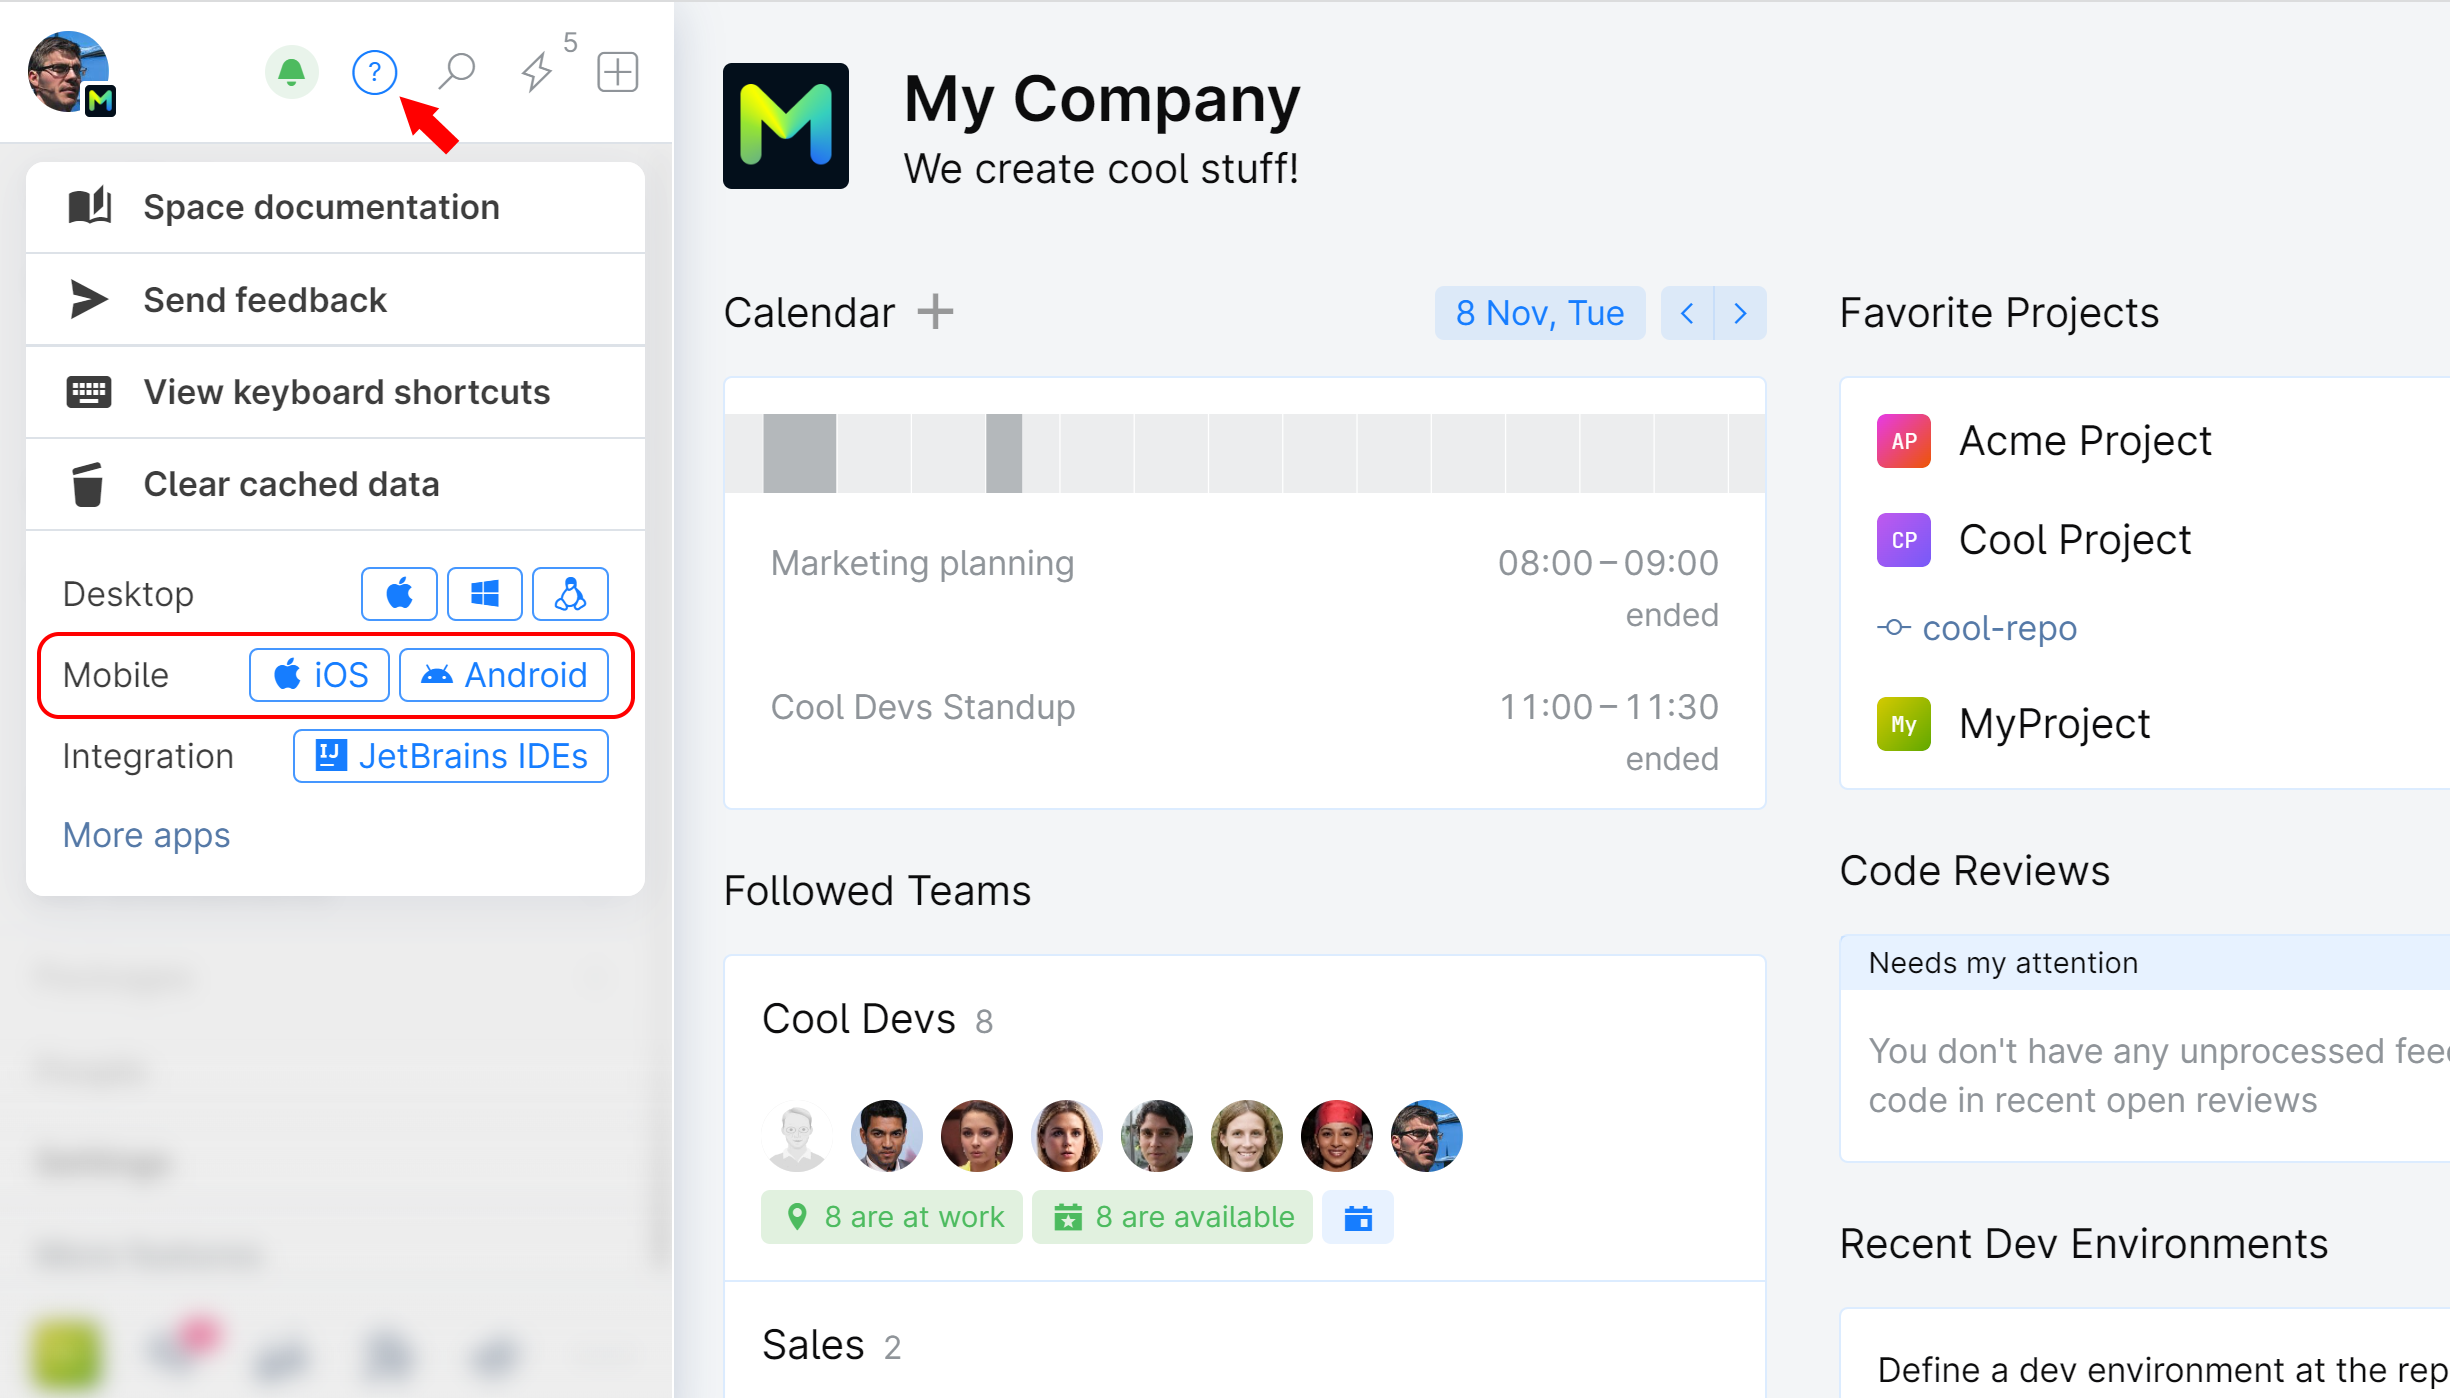Image resolution: width=2450 pixels, height=1398 pixels.
Task: Navigate to previous calendar day
Action: click(x=1686, y=313)
